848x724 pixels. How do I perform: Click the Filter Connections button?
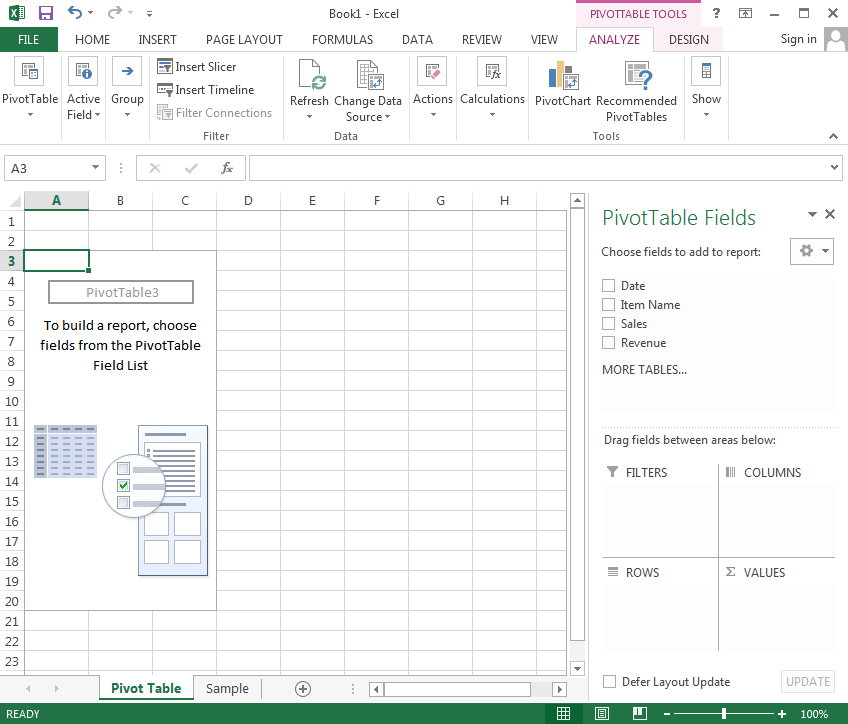tap(214, 112)
